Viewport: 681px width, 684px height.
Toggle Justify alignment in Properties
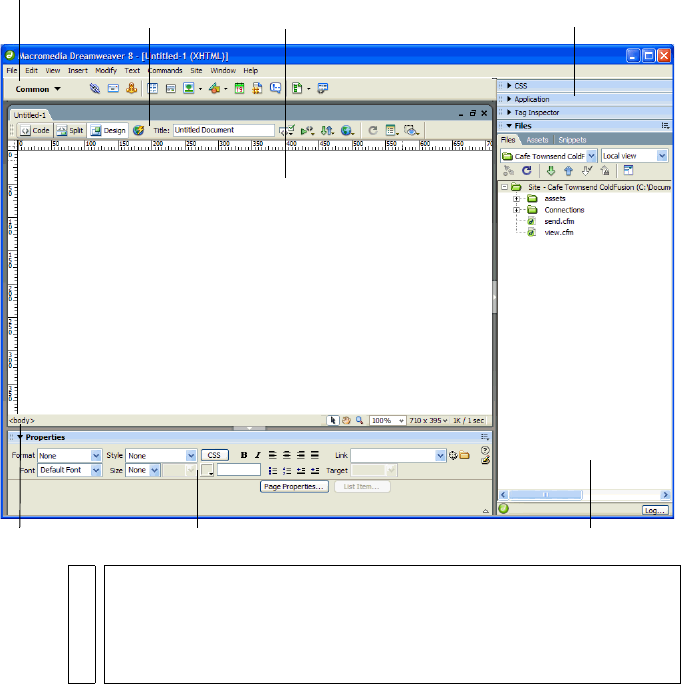tap(315, 455)
